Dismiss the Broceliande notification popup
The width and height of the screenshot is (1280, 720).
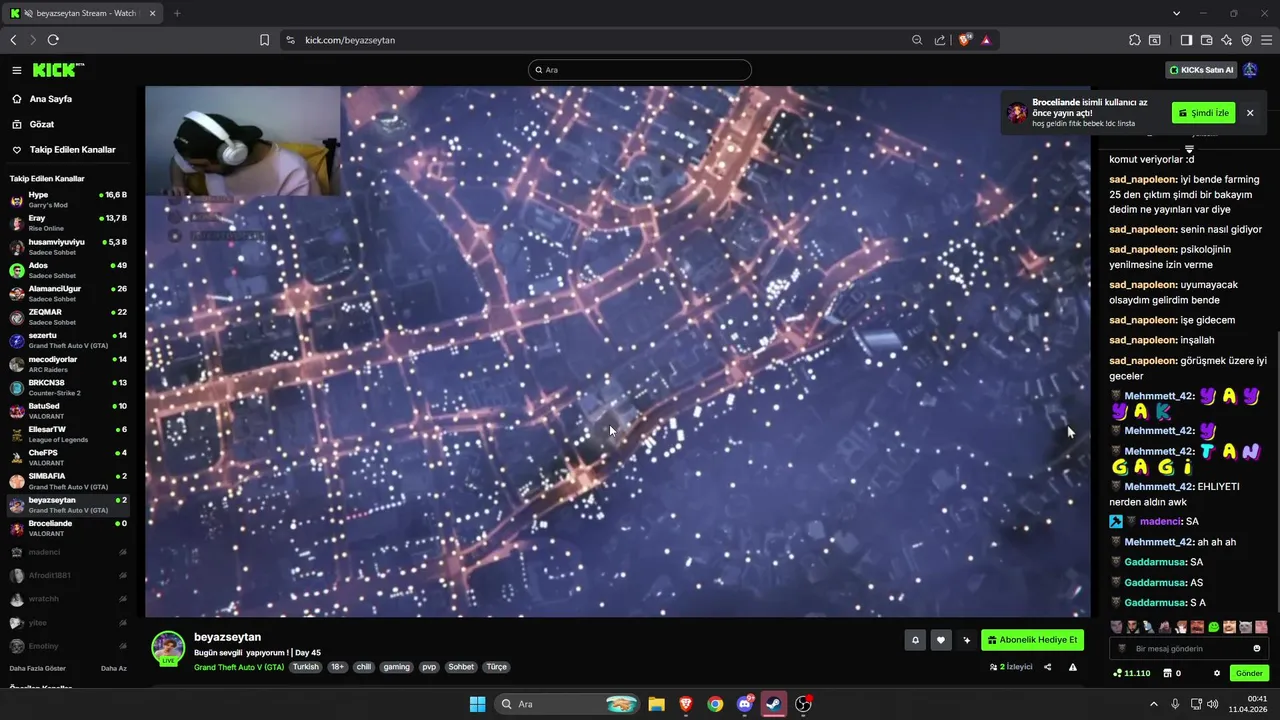click(x=1250, y=113)
